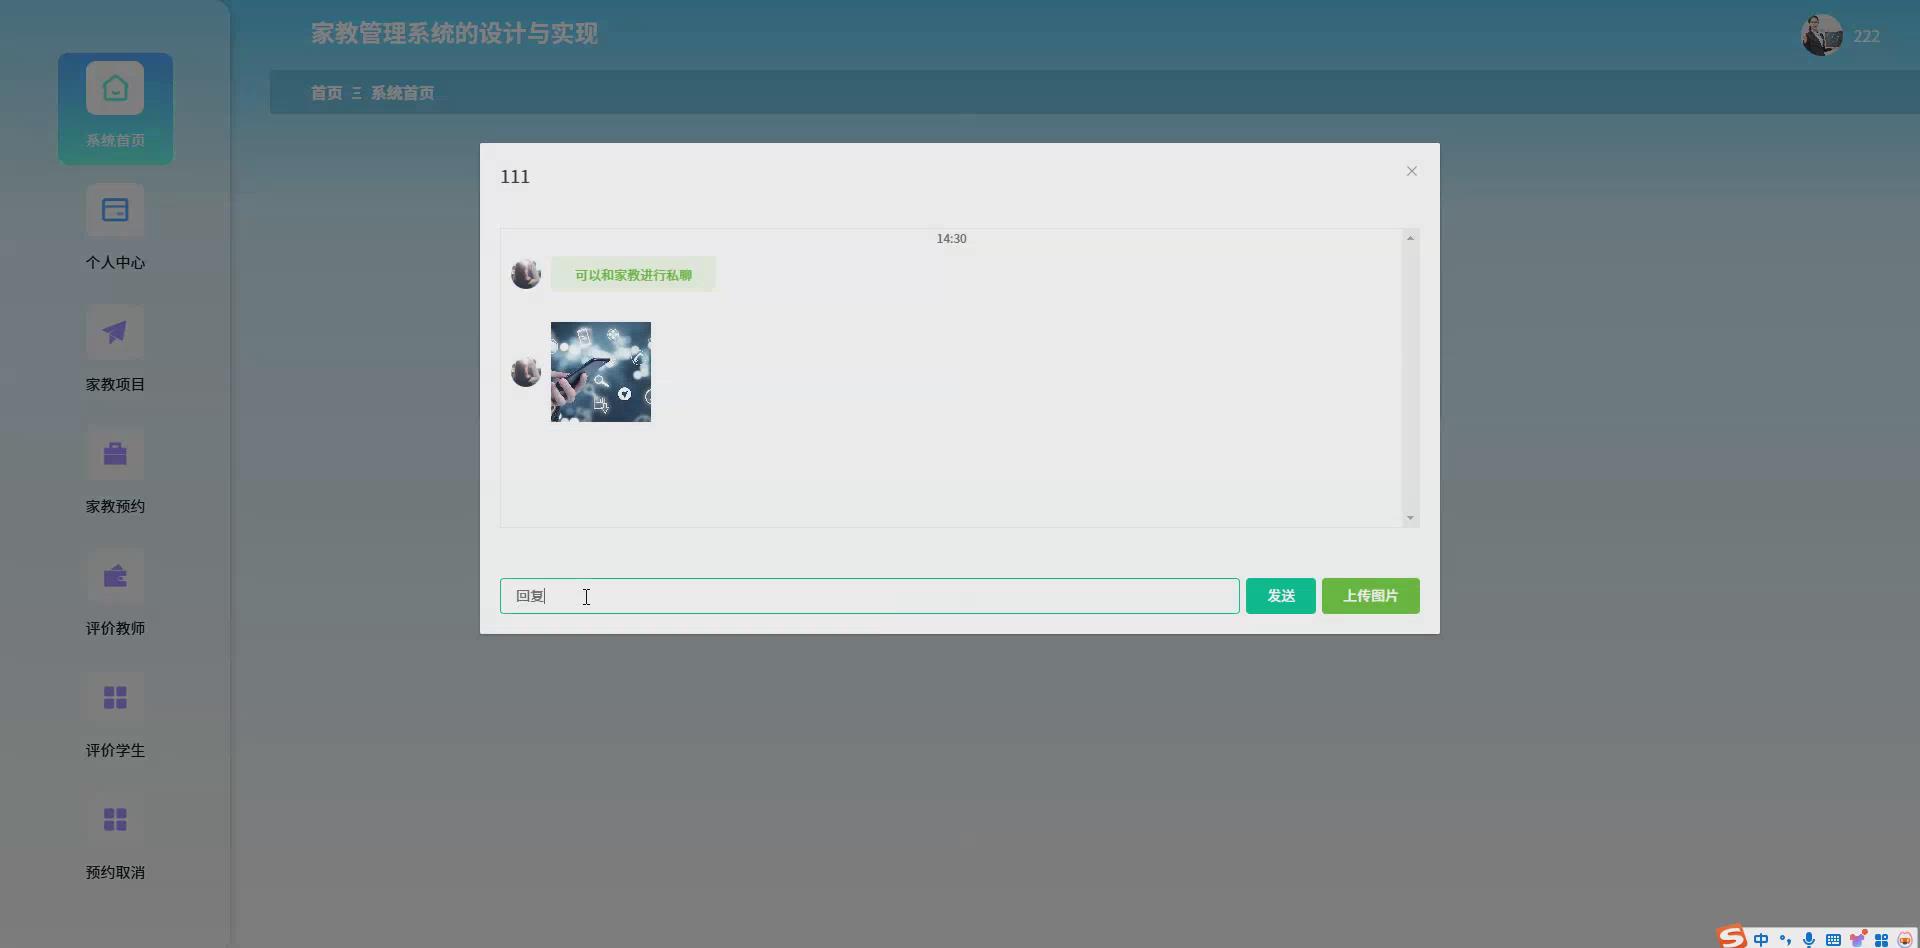Toggle Chinese/English input mode
Viewport: 1920px width, 948px height.
pyautogui.click(x=1761, y=938)
